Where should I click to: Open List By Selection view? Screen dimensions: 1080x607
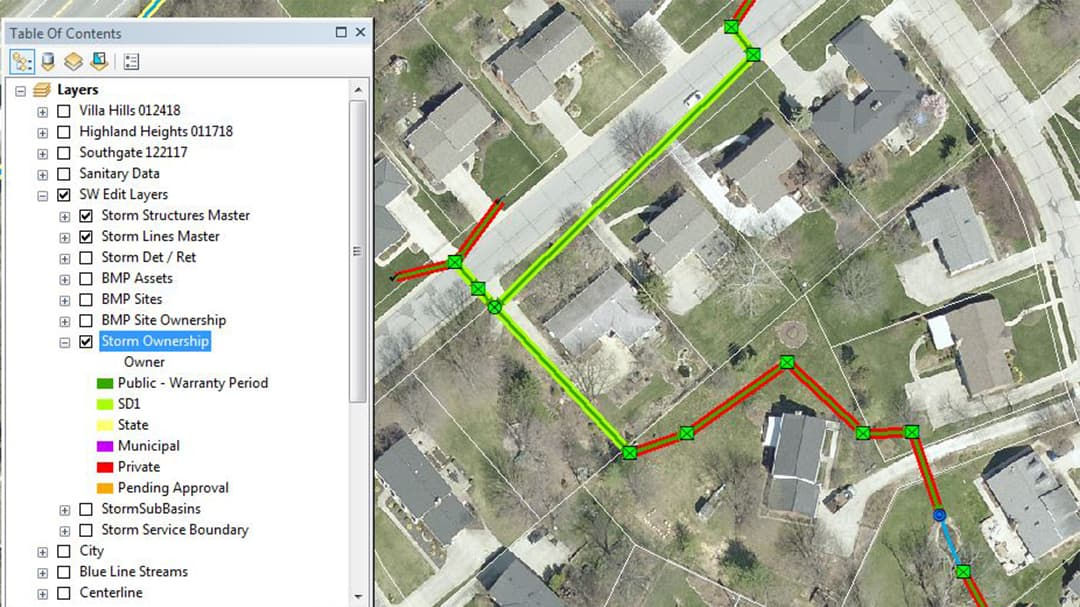coord(97,61)
